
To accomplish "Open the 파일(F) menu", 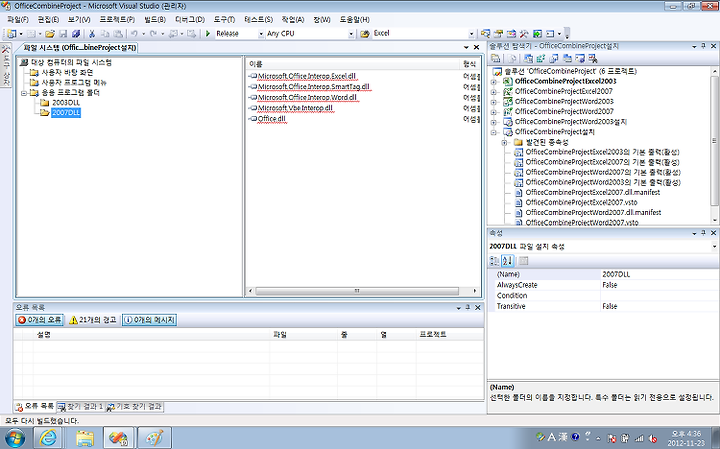I will coord(17,19).
